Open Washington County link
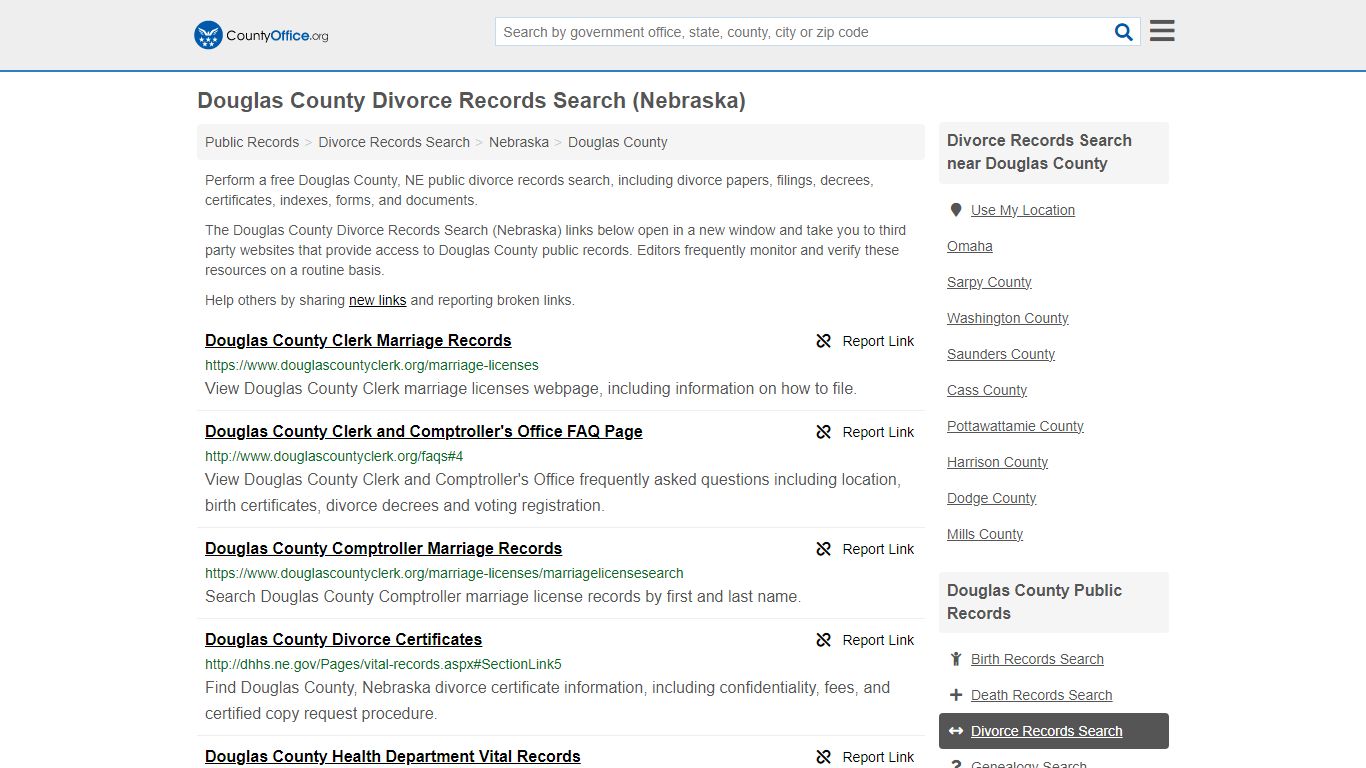Image resolution: width=1366 pixels, height=768 pixels. click(x=1008, y=318)
